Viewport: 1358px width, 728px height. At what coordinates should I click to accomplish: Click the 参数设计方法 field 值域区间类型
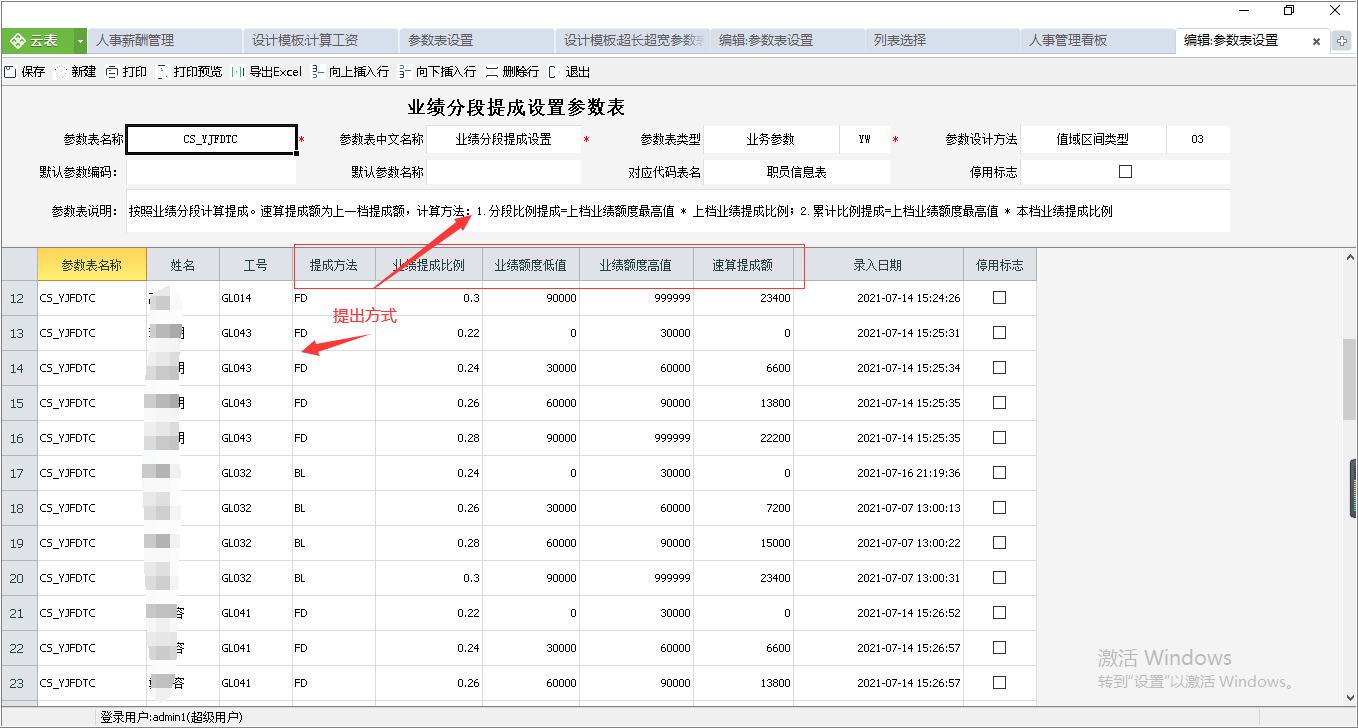point(1093,140)
